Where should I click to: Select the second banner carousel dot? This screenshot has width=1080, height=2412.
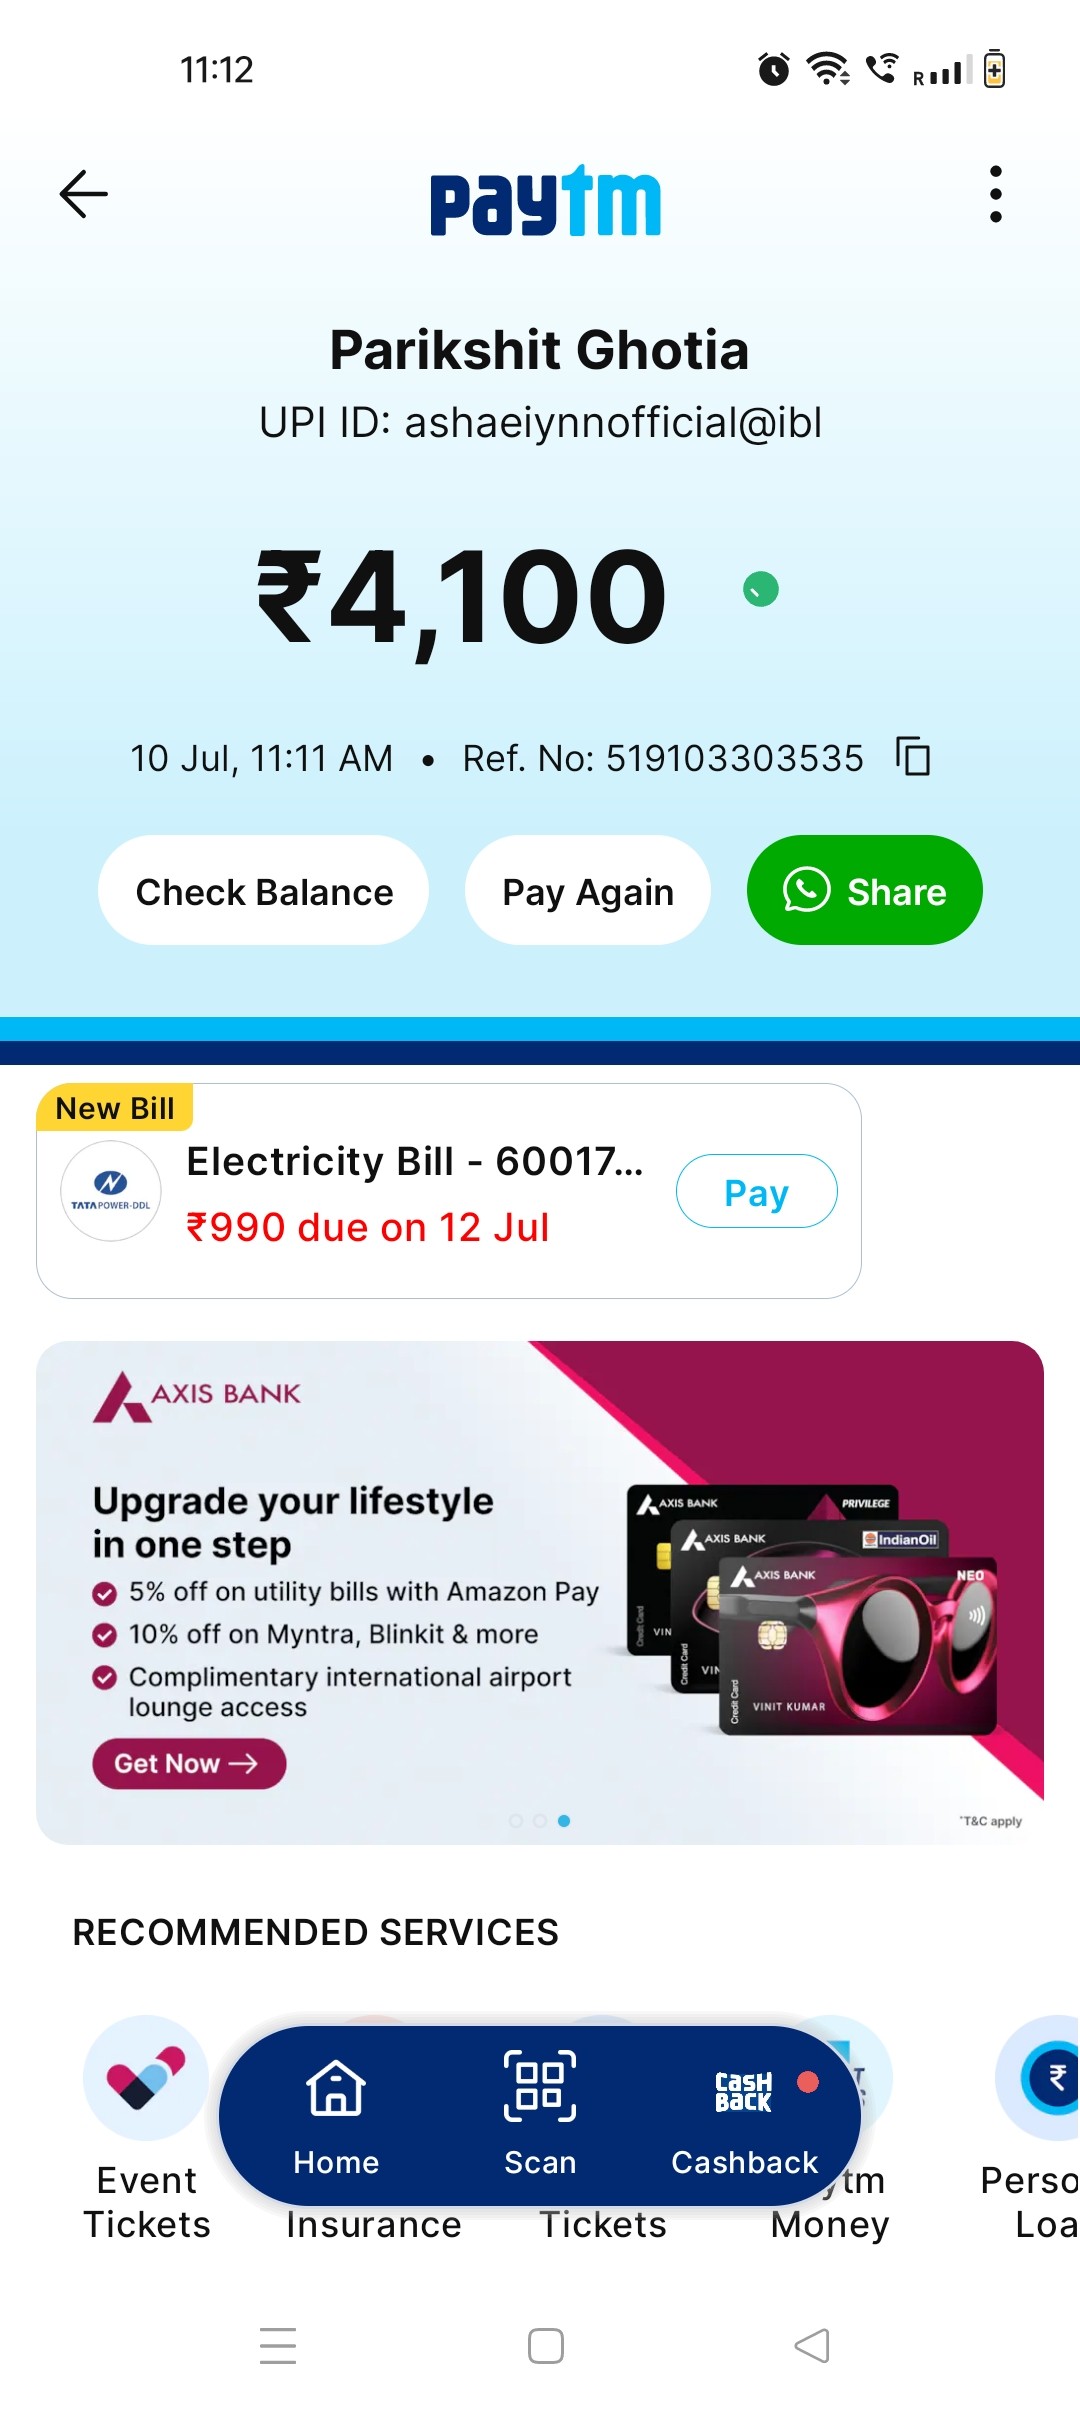540,1821
